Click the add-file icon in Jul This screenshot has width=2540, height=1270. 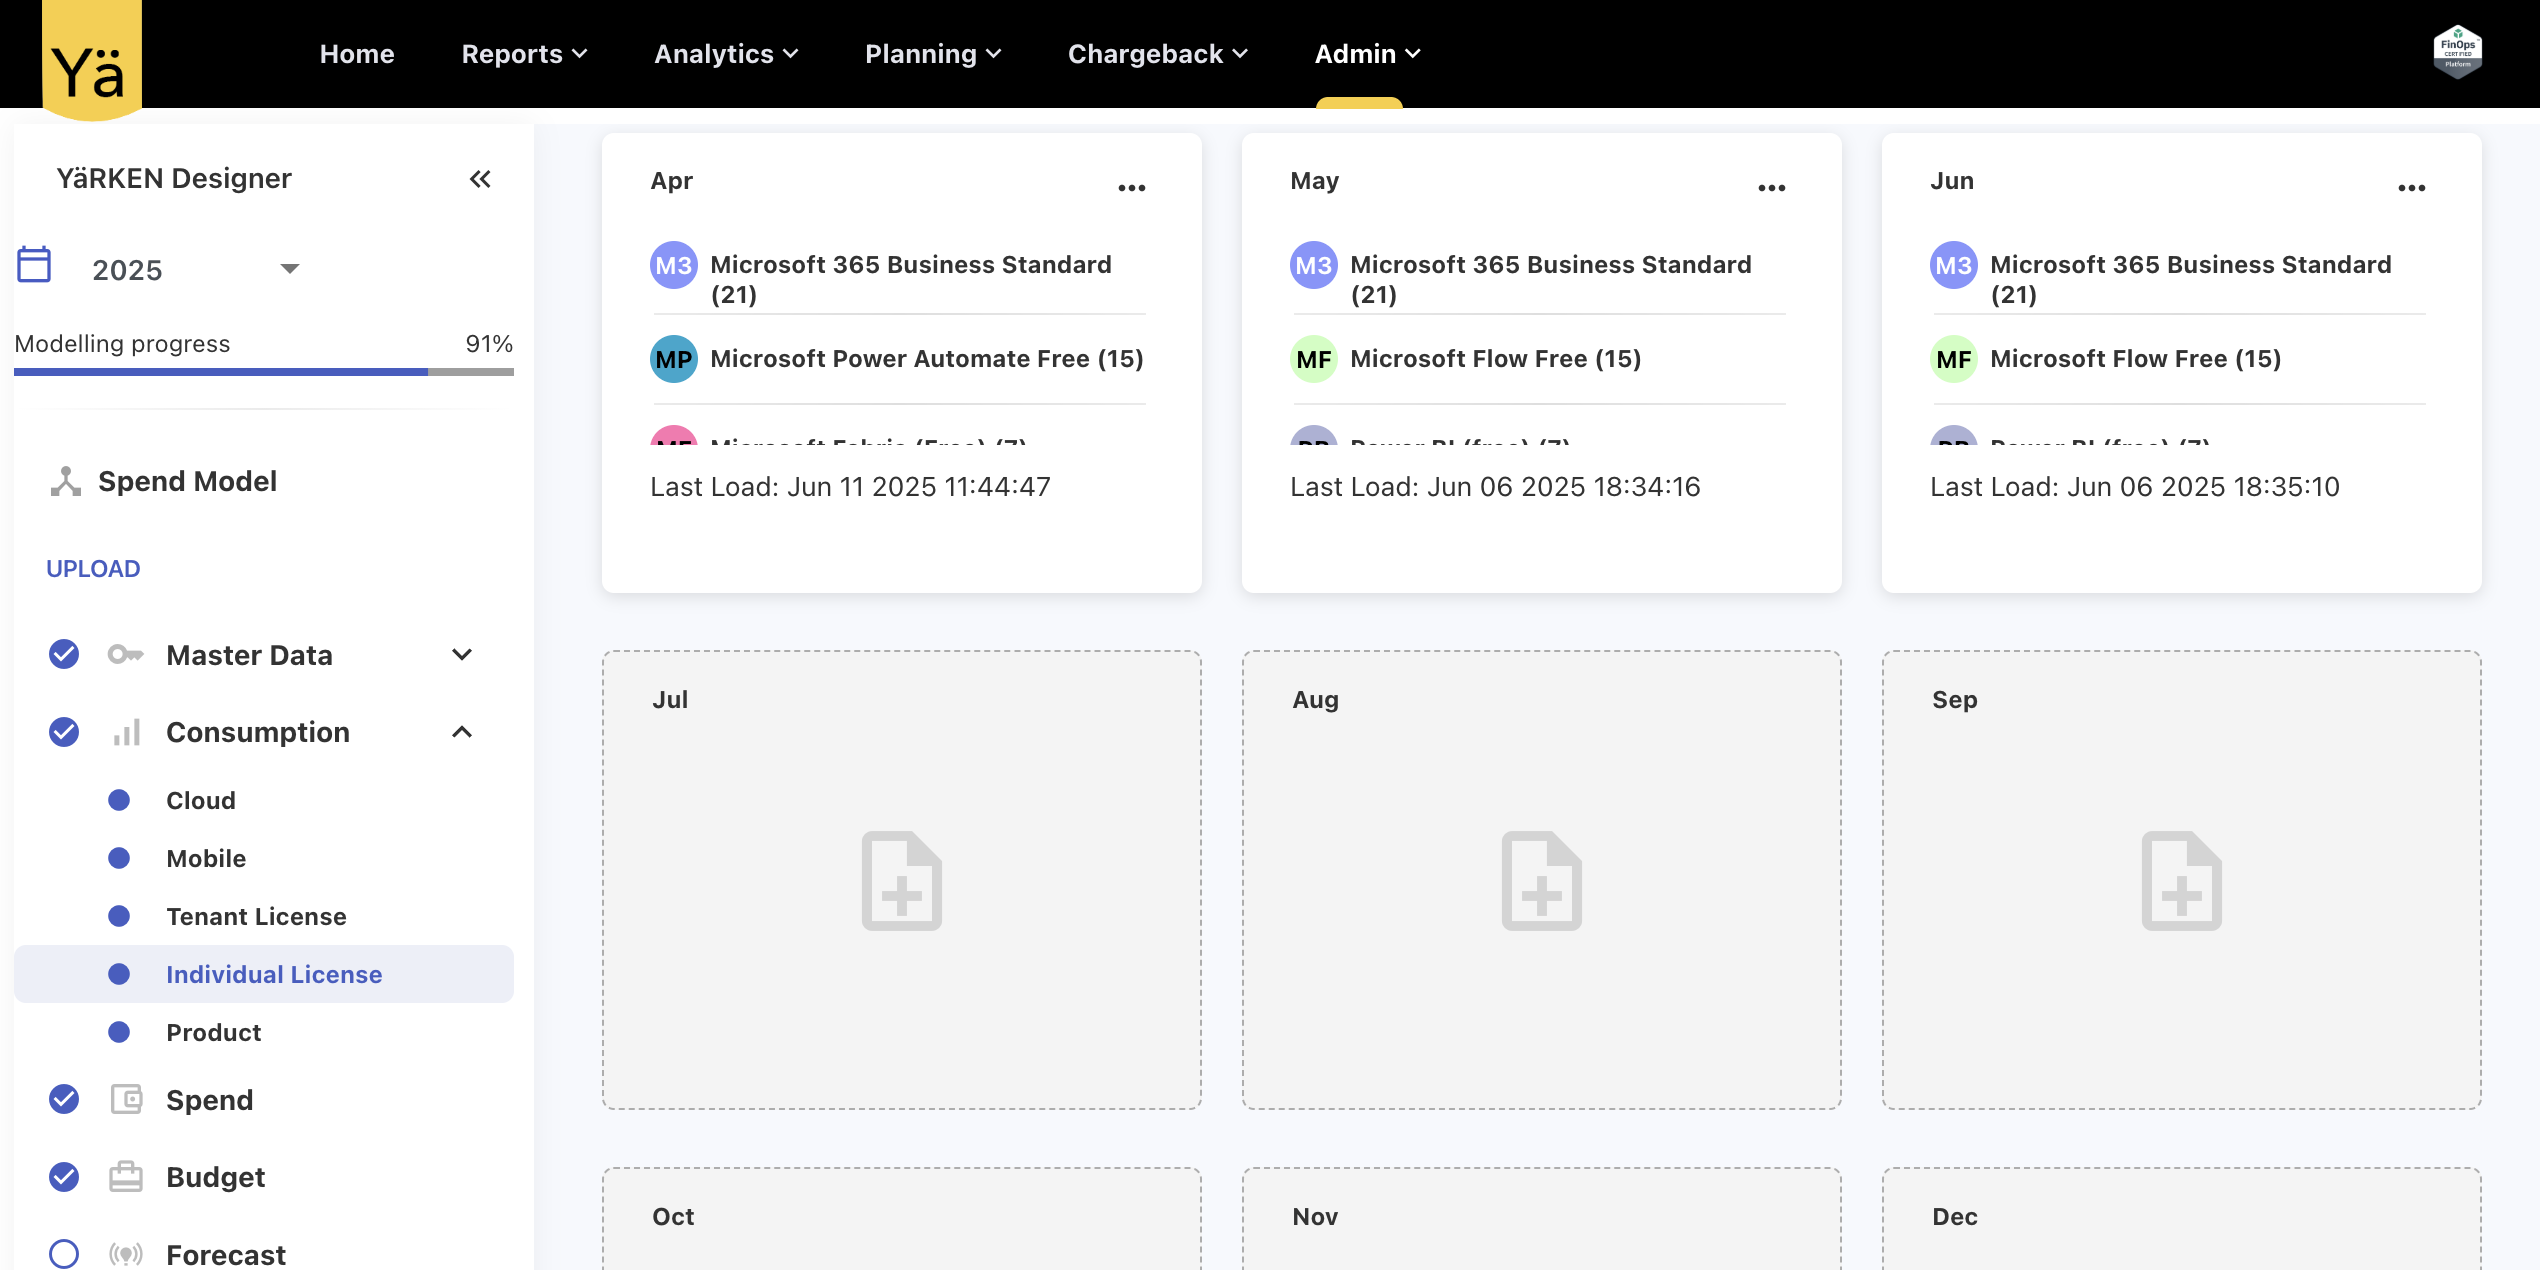tap(901, 881)
